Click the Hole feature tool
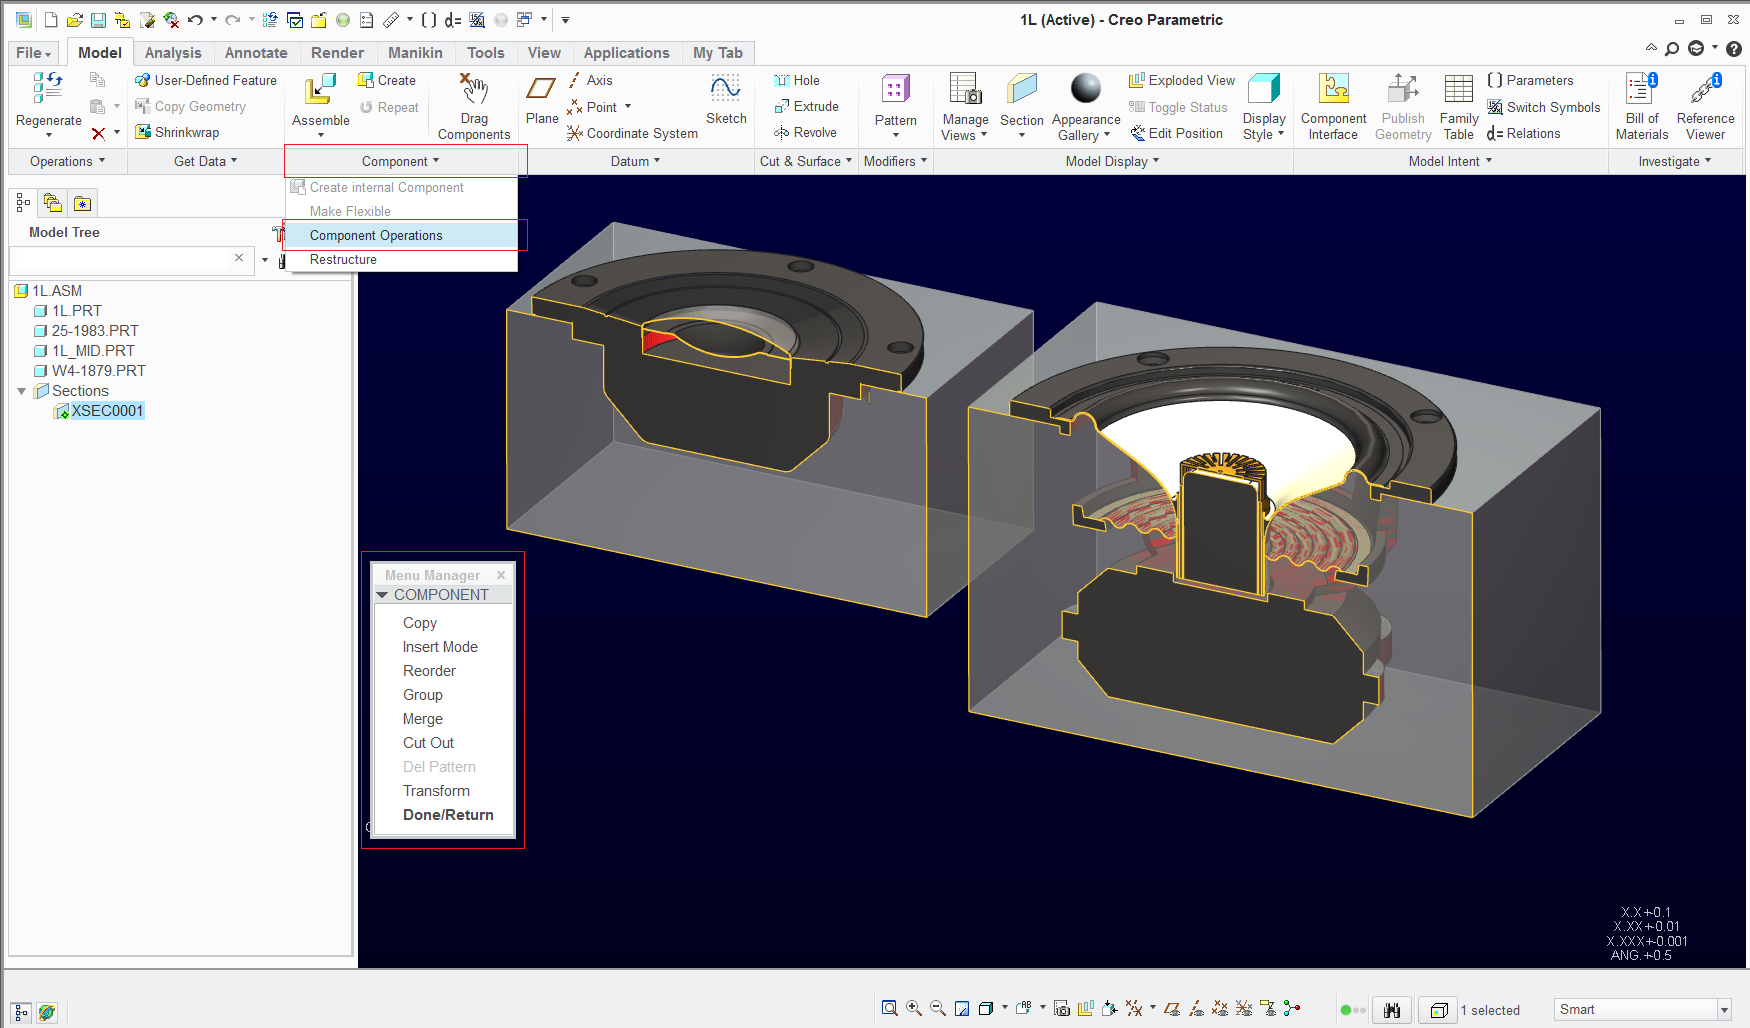The image size is (1750, 1028). tap(797, 80)
